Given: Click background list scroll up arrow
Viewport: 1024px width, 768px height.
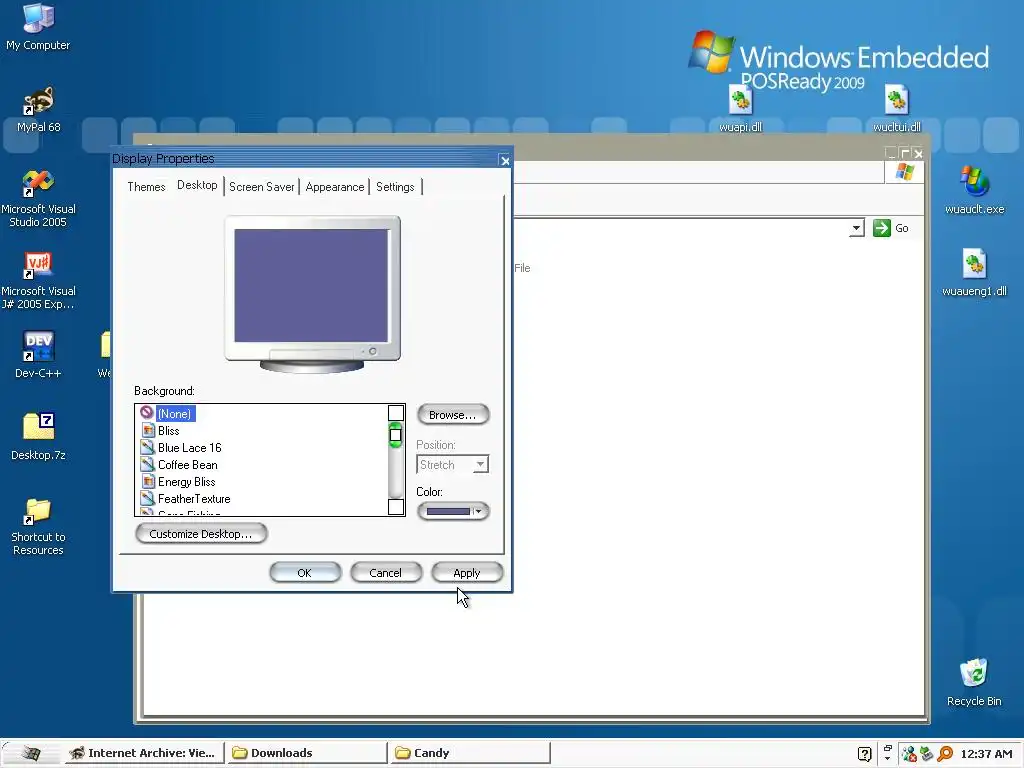Looking at the screenshot, I should tap(396, 413).
